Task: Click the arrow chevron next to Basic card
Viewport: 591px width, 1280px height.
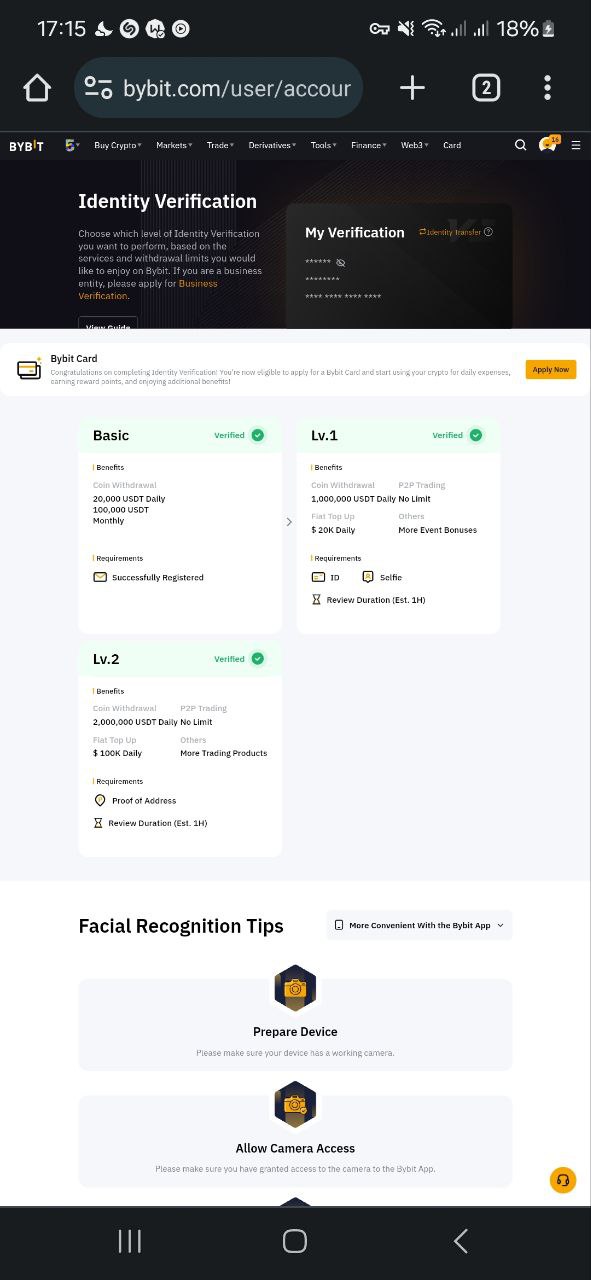Action: (x=289, y=522)
